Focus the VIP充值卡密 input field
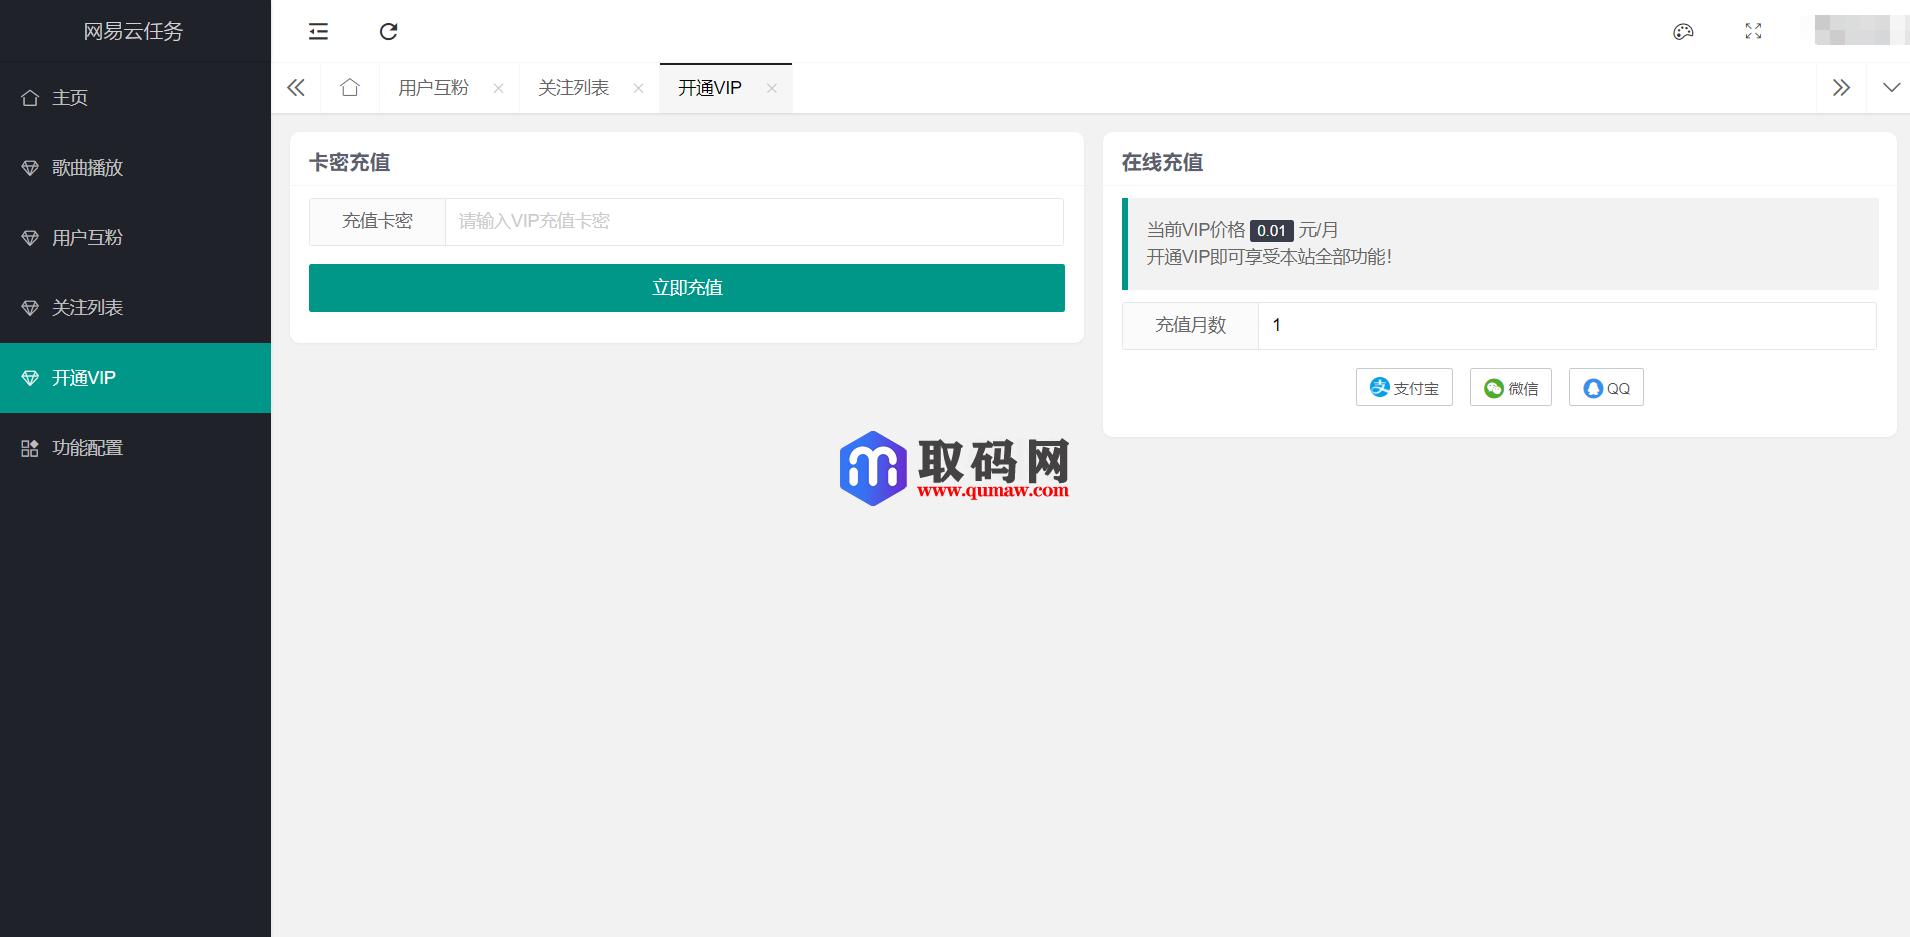The image size is (1910, 937). (754, 222)
